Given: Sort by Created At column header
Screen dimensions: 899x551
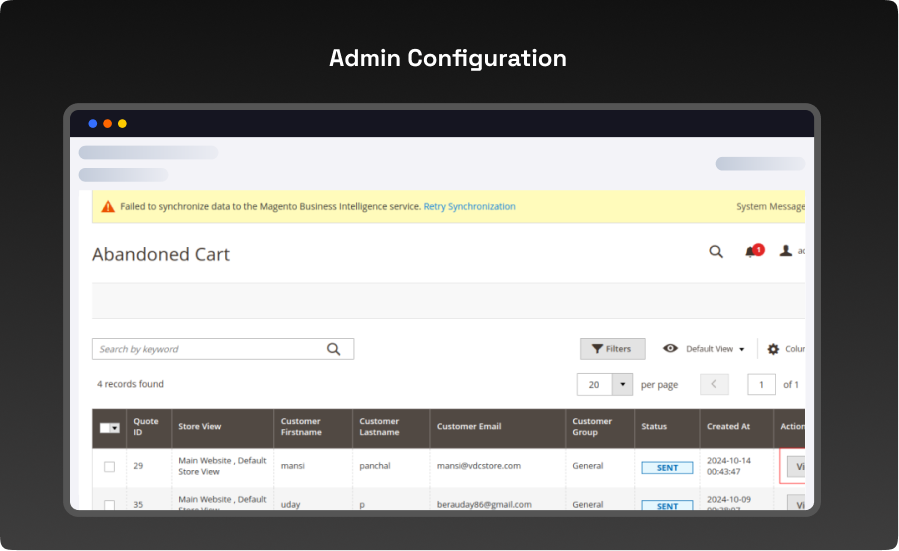Looking at the screenshot, I should 728,427.
